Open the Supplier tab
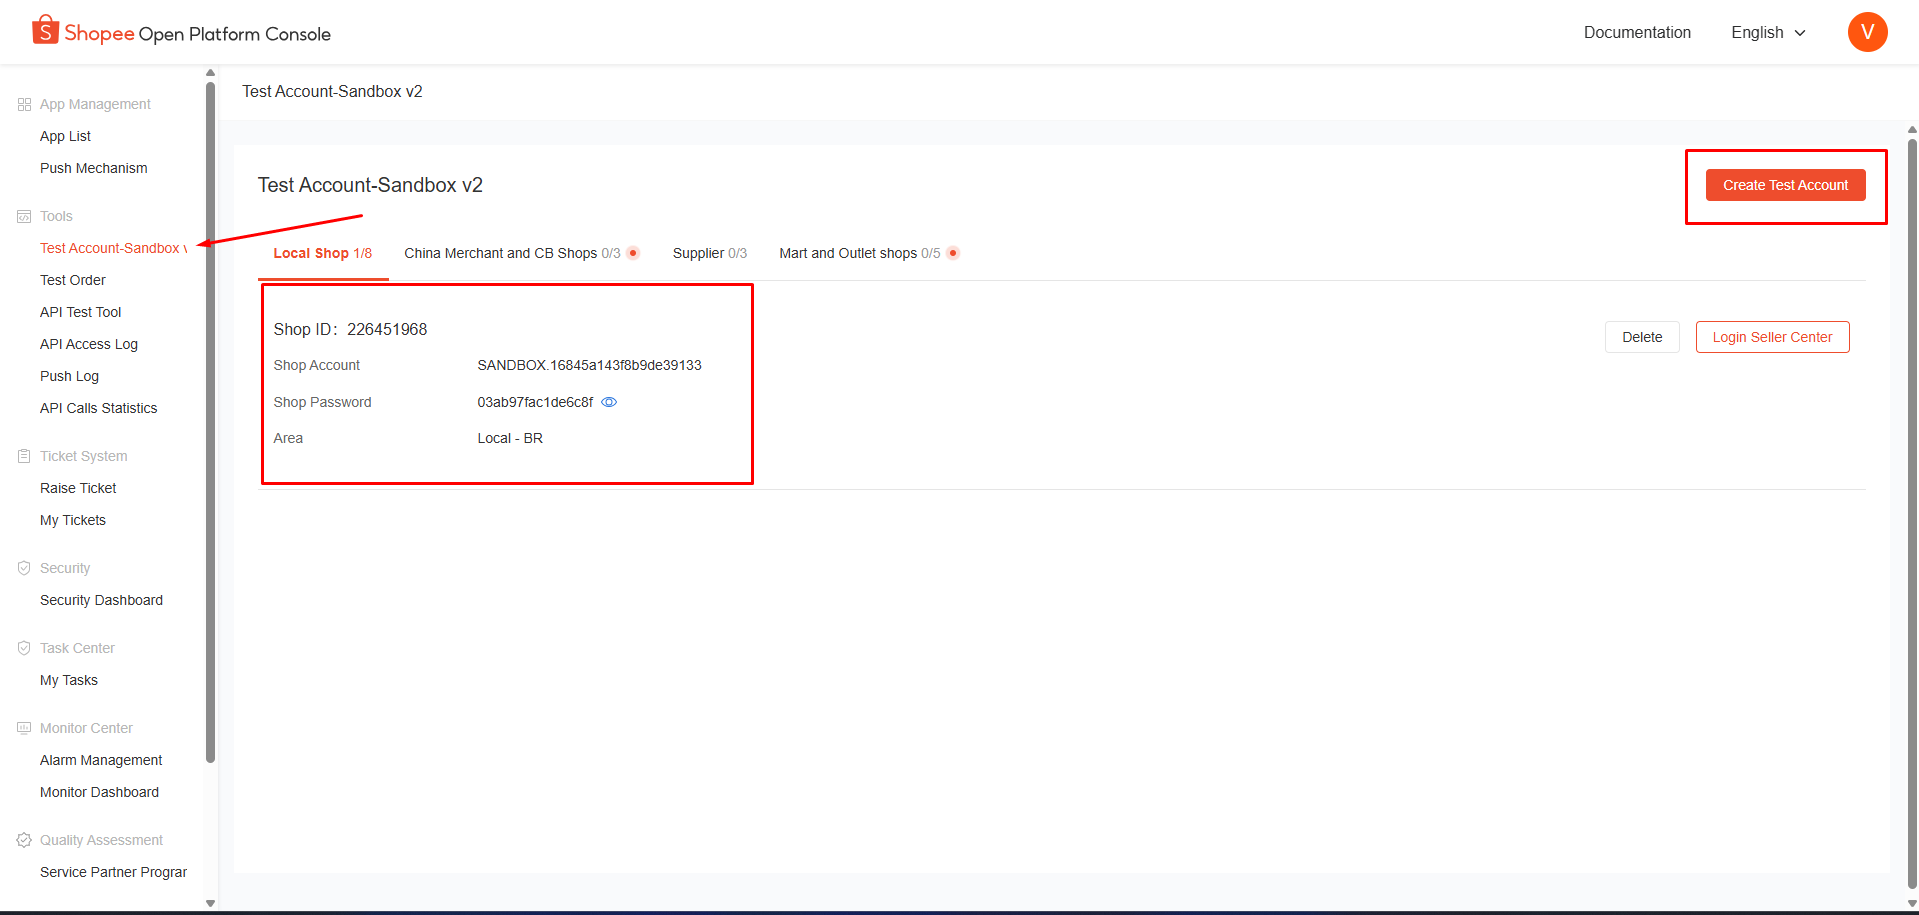The width and height of the screenshot is (1919, 915). tap(710, 254)
